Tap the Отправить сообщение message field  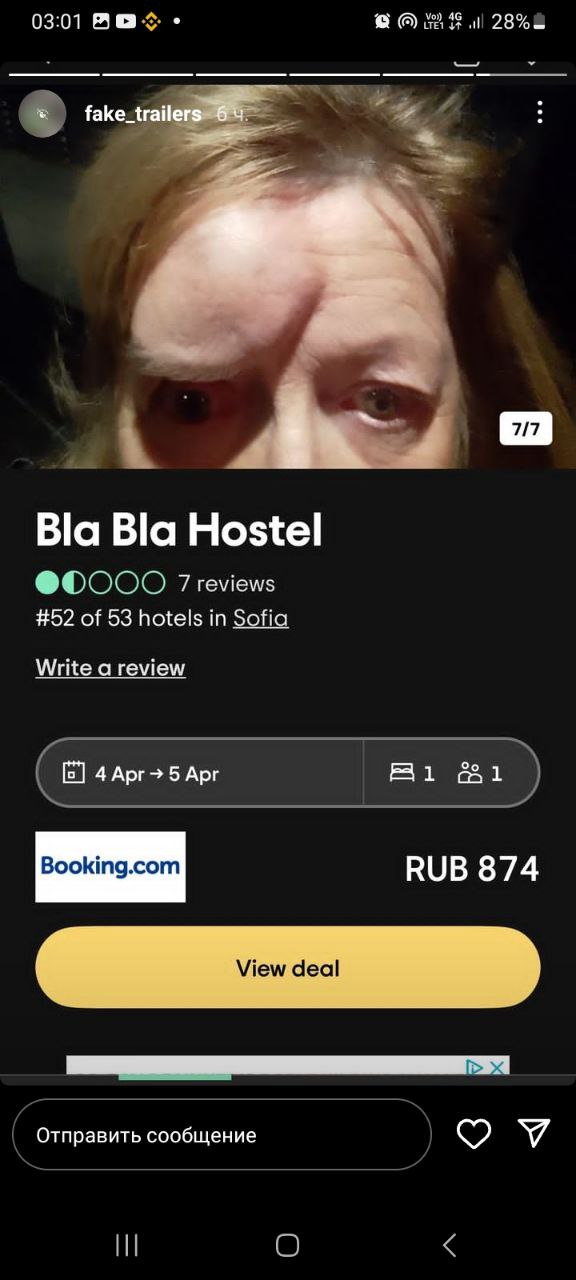pos(222,1134)
